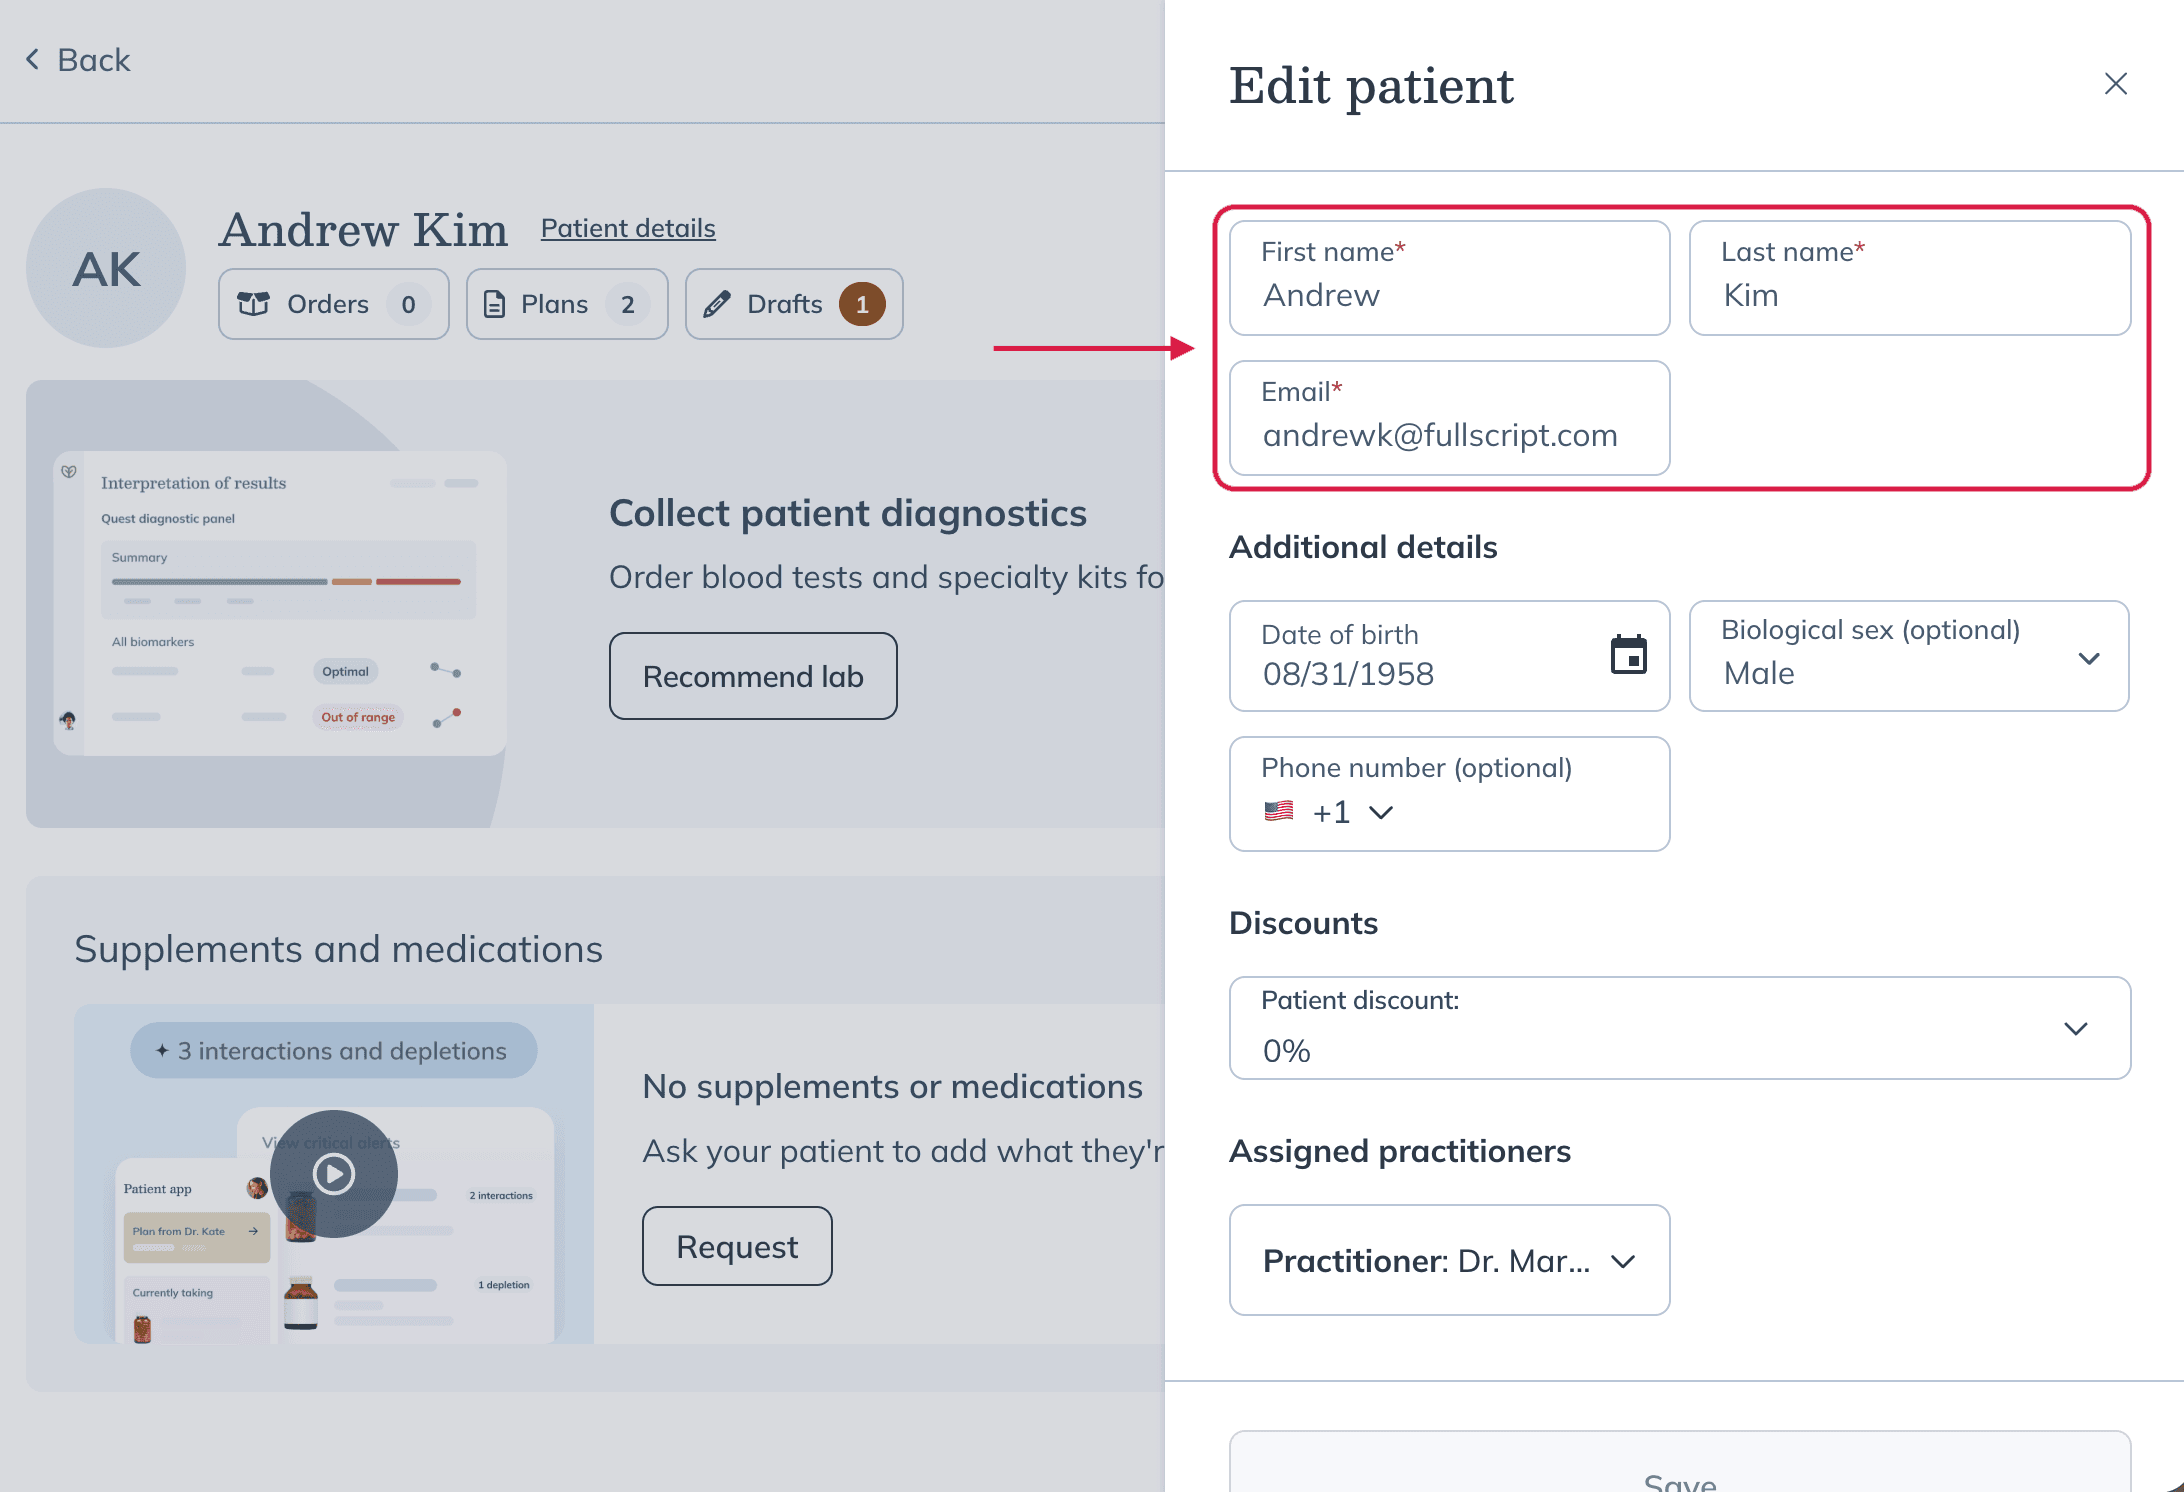Click the AK patient avatar

pos(106,268)
